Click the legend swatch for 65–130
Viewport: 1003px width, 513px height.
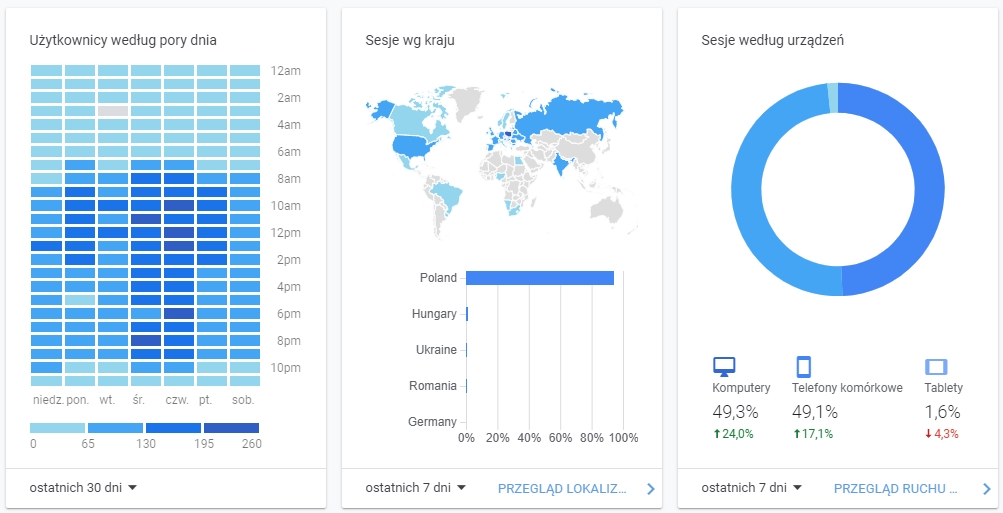[115, 428]
